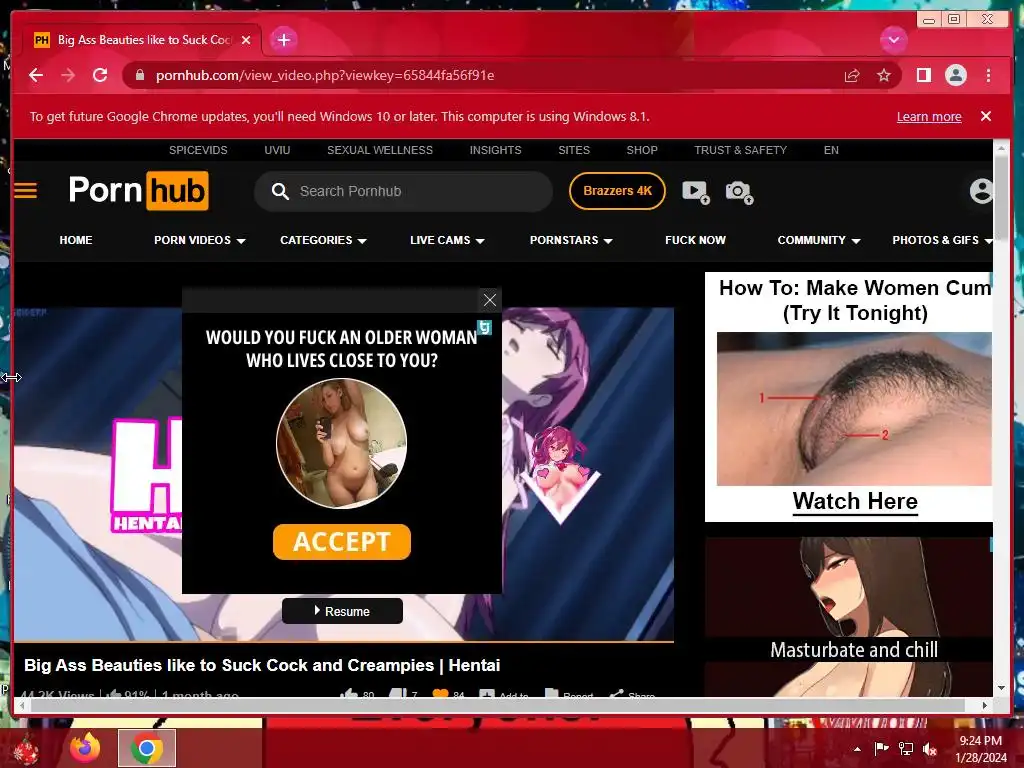The width and height of the screenshot is (1024, 768).
Task: Click the browser address bar URL
Action: pos(325,76)
